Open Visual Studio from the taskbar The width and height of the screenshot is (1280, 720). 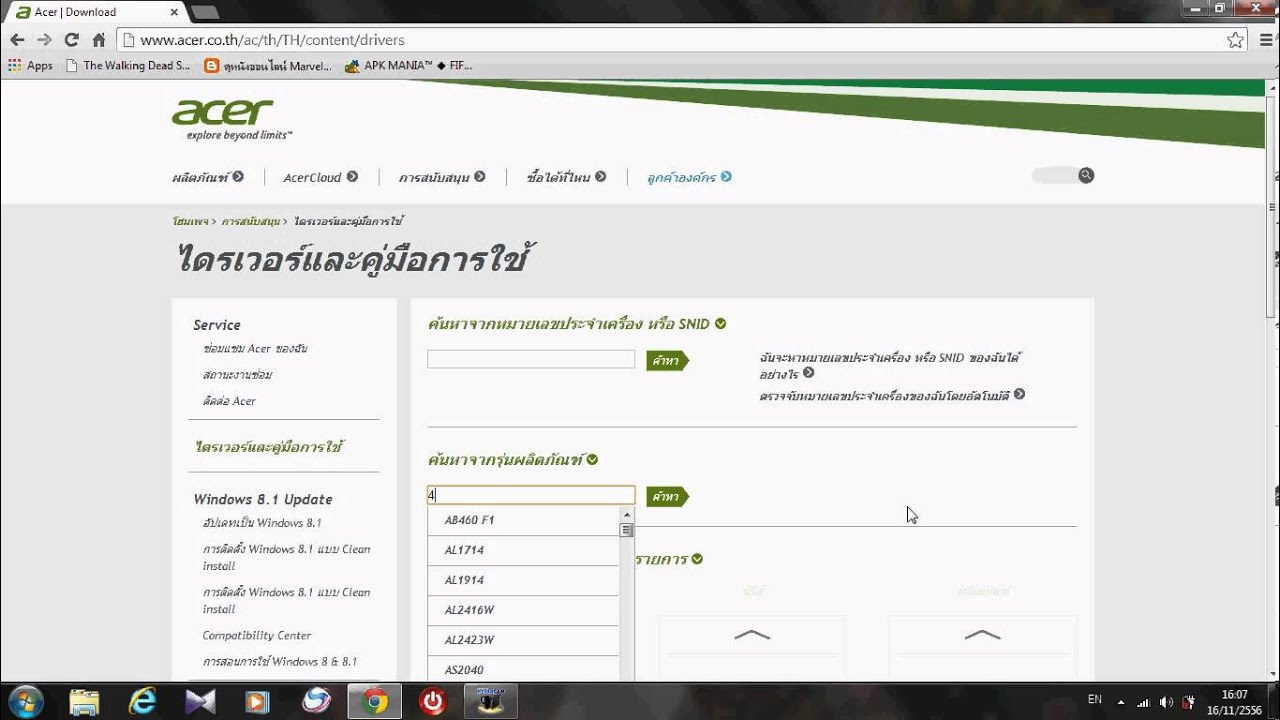tap(201, 701)
